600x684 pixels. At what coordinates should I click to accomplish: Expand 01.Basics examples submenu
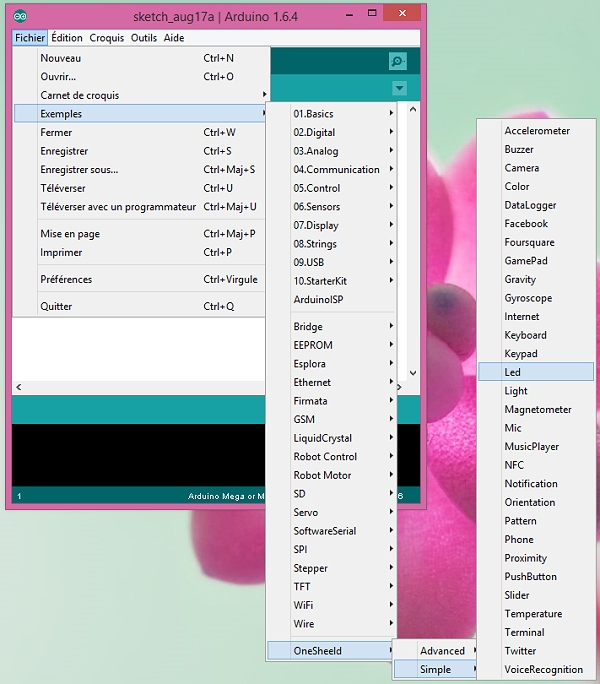[x=332, y=114]
